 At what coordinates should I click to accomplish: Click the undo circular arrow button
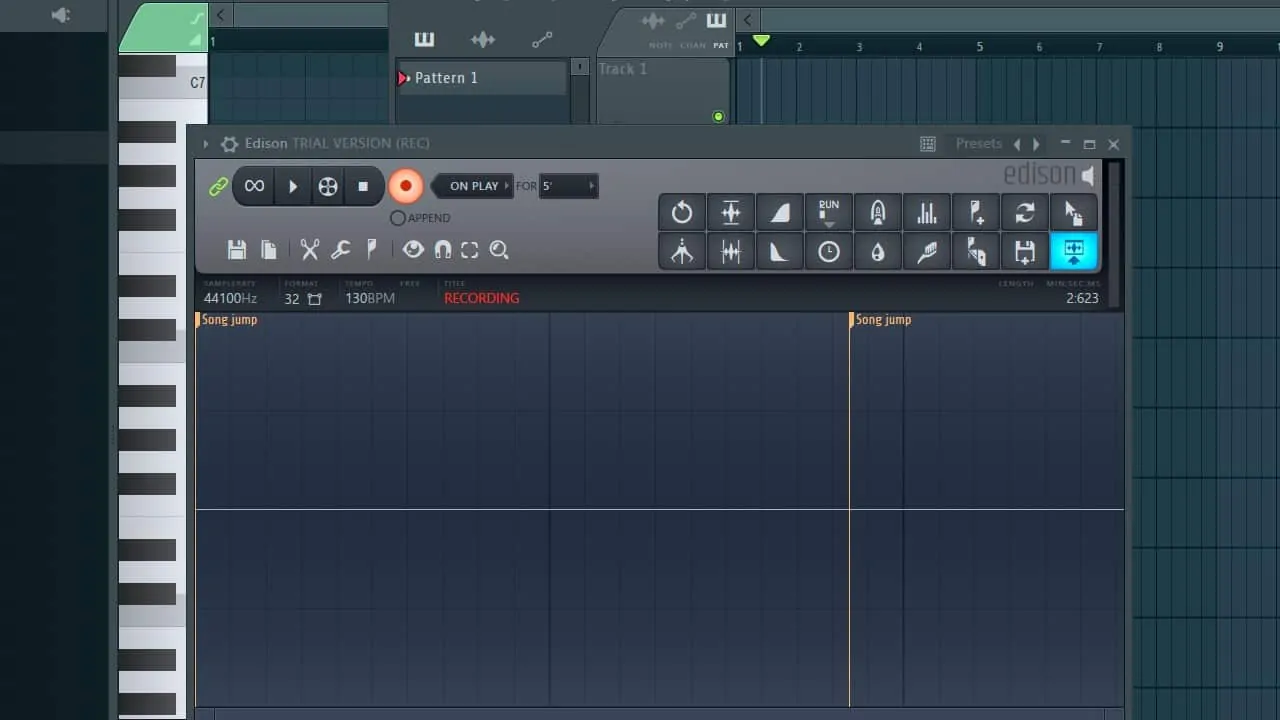coord(682,212)
